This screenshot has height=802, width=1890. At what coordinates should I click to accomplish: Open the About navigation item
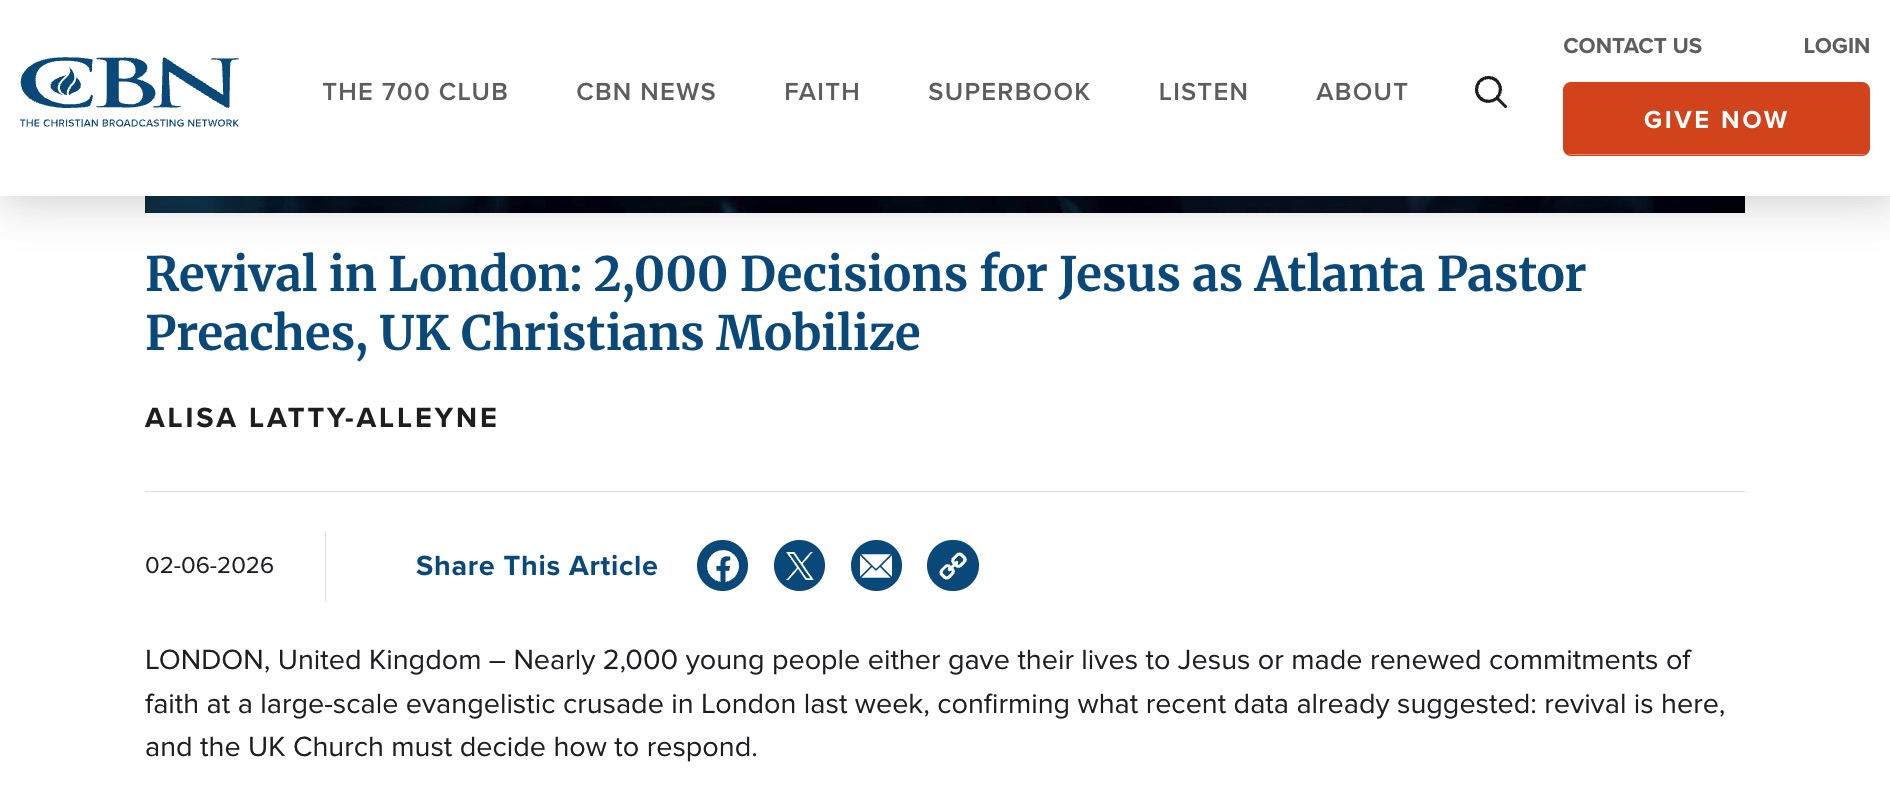(x=1361, y=92)
